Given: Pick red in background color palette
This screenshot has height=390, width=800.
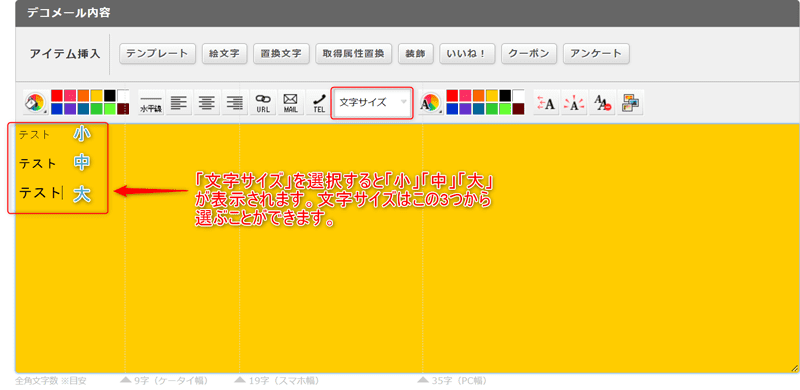Looking at the screenshot, I should tap(57, 95).
